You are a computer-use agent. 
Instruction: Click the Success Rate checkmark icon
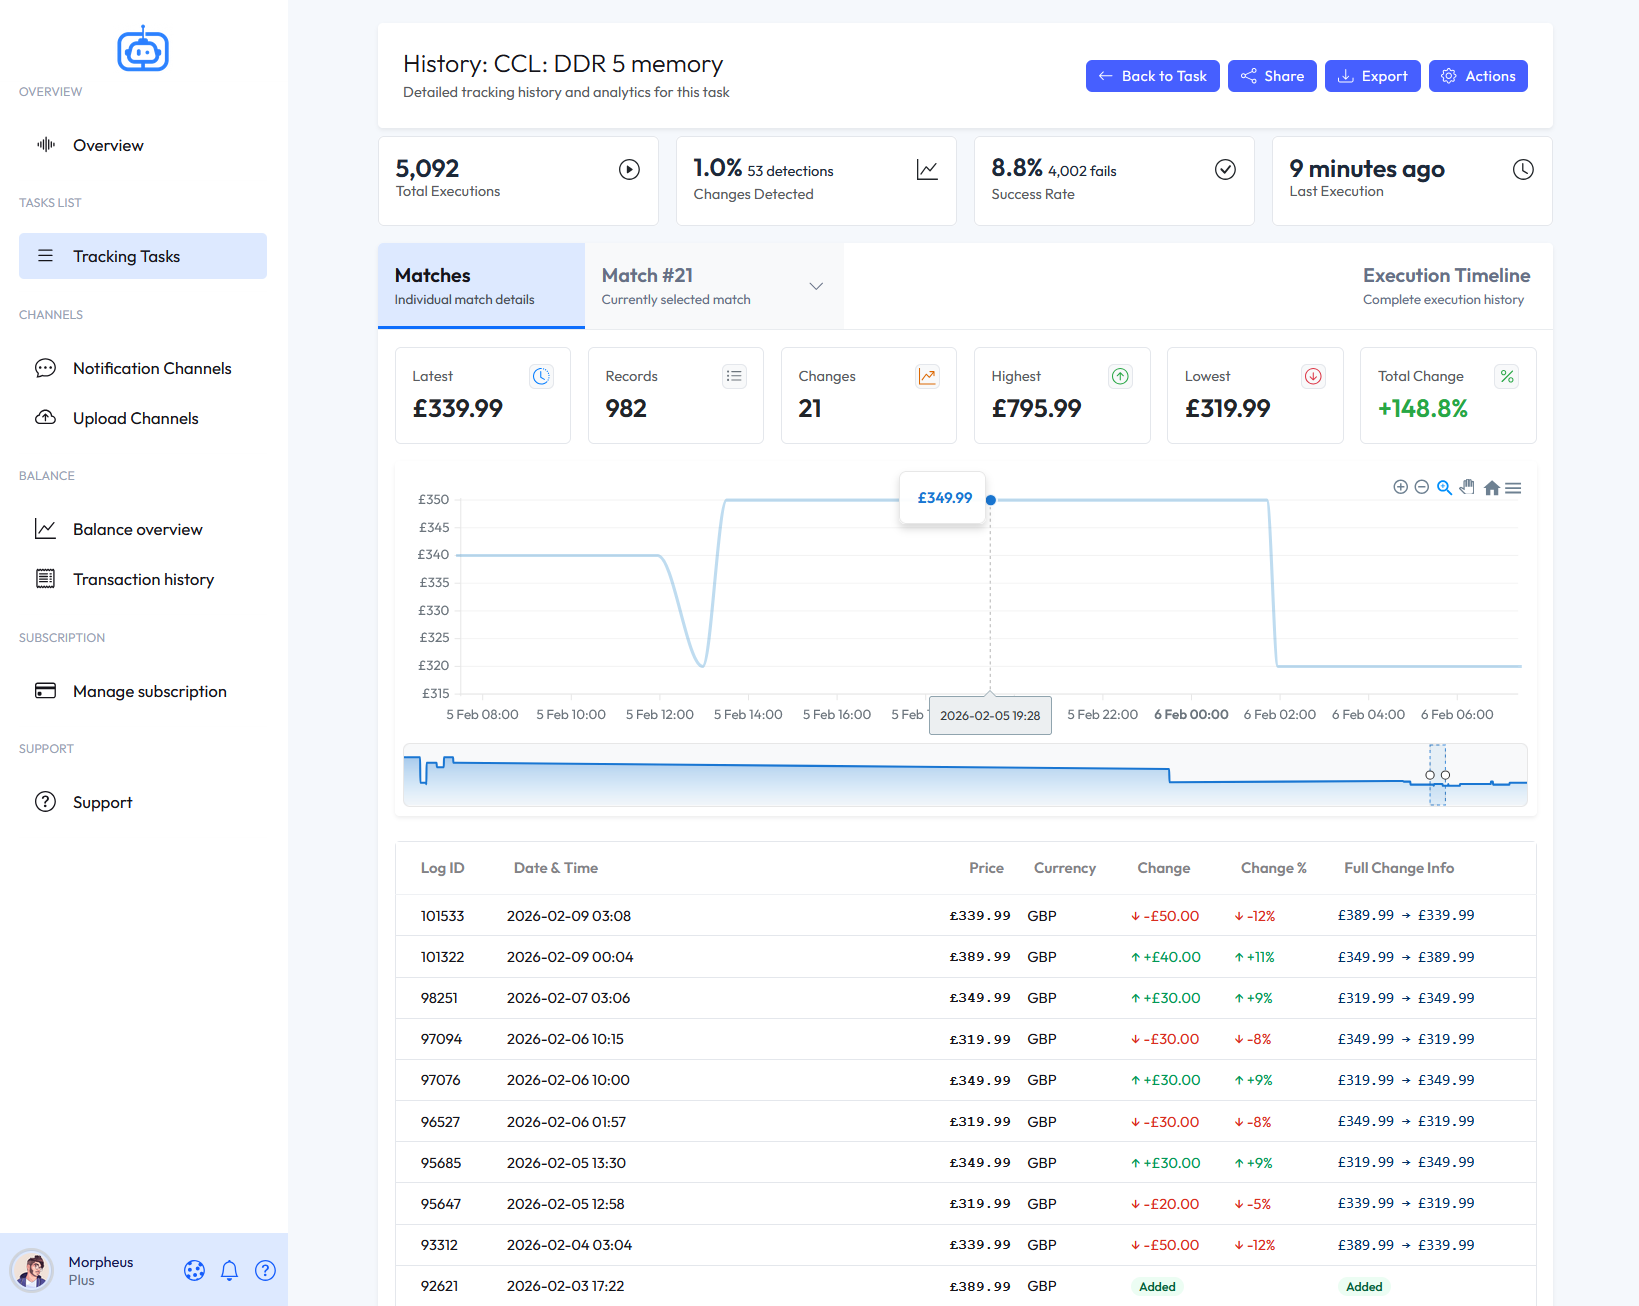pyautogui.click(x=1226, y=169)
